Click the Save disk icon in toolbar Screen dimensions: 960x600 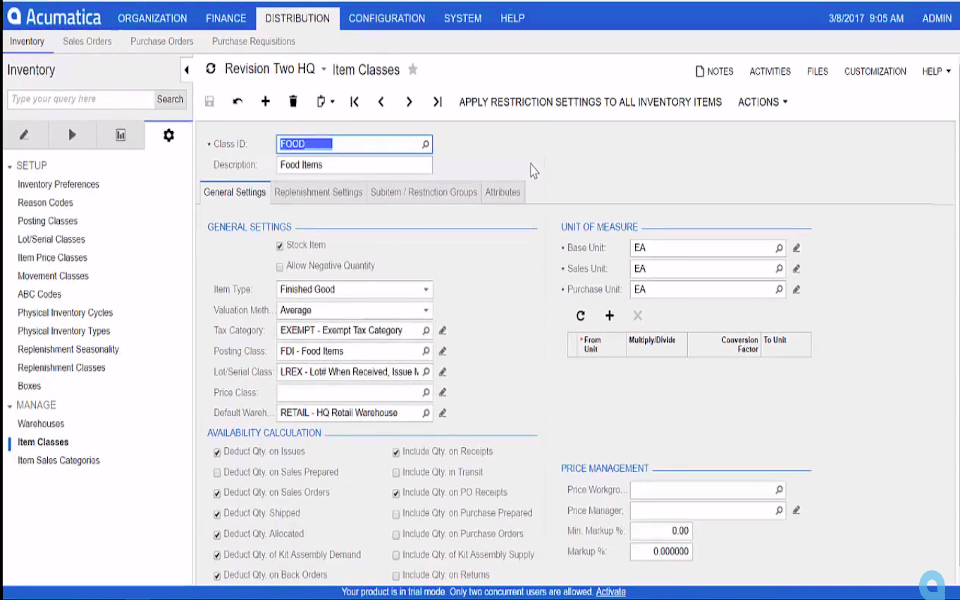click(x=209, y=102)
